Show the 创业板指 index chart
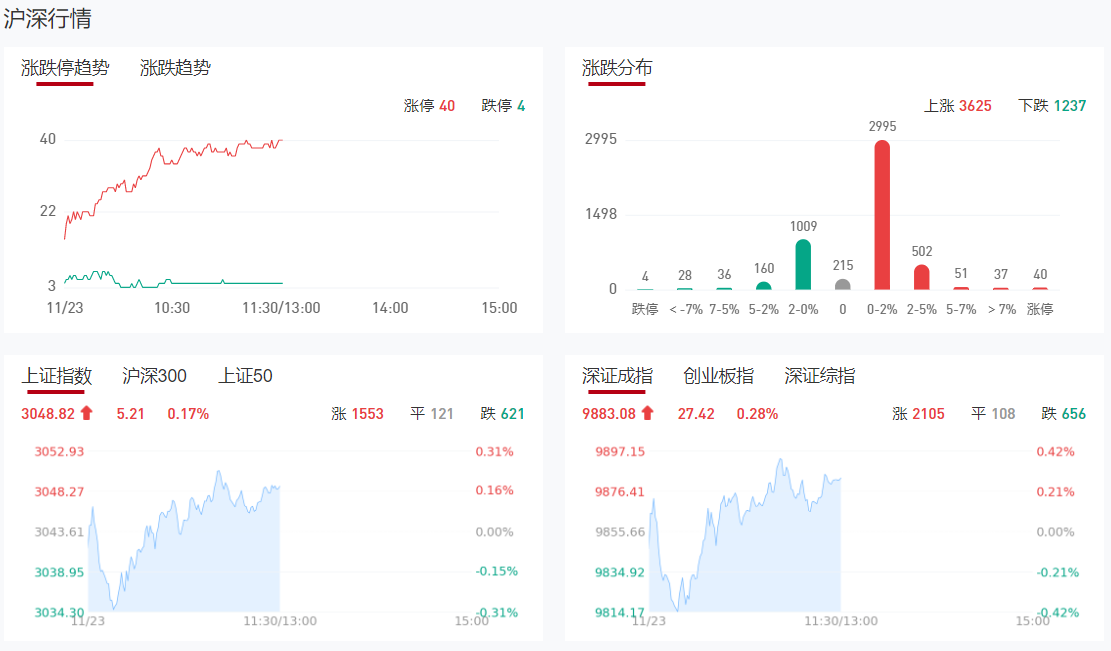The image size is (1111, 651). (x=718, y=376)
